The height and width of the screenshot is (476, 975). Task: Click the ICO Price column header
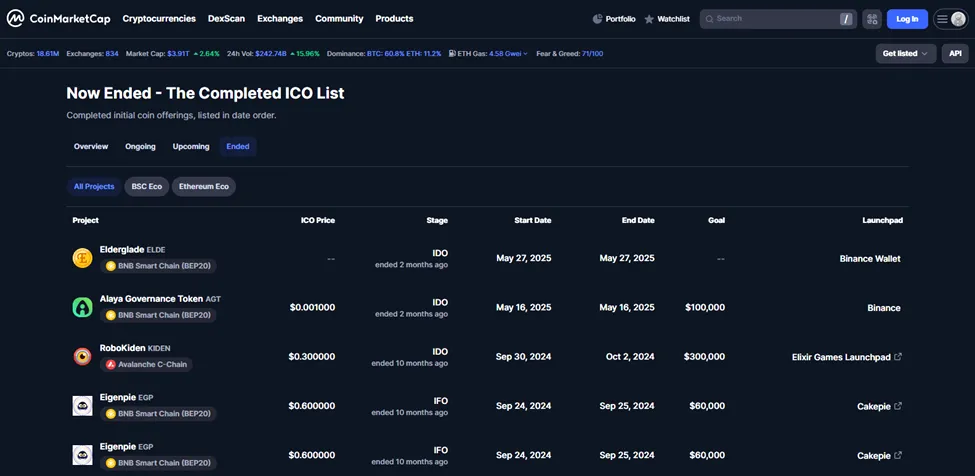[x=317, y=220]
